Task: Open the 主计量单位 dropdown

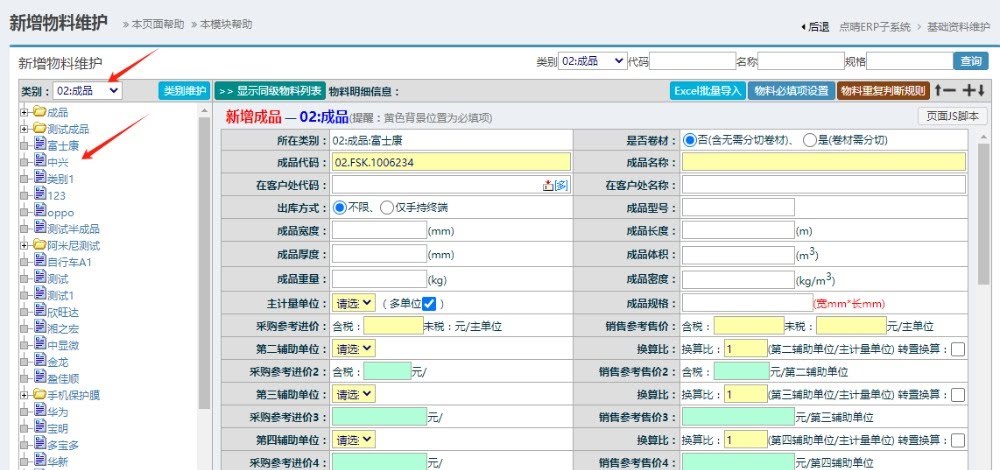Action: (x=354, y=303)
